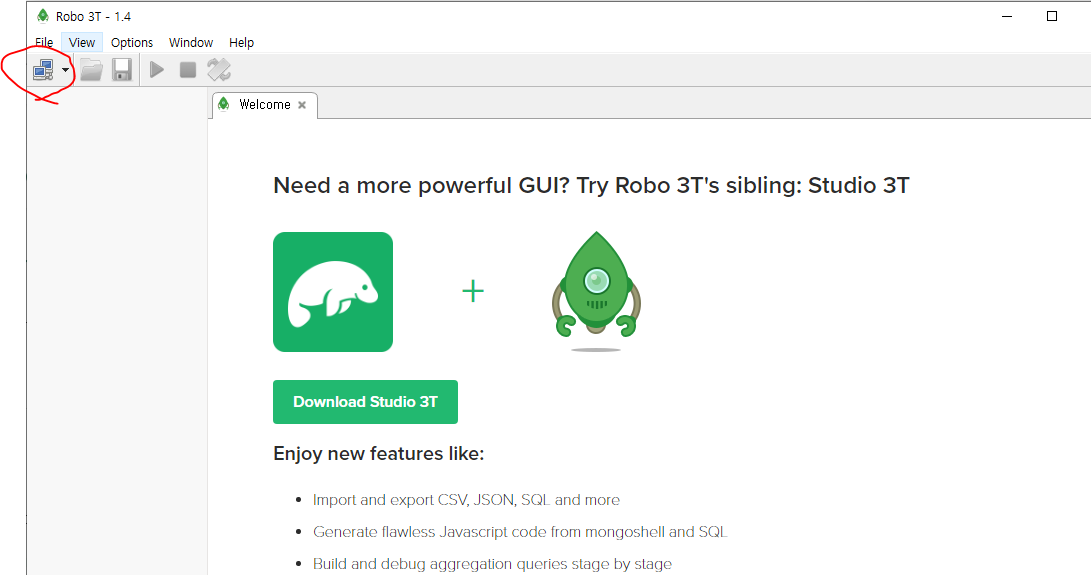
Task: Click the 'Enjoy new features like:' heading
Action: (x=379, y=454)
